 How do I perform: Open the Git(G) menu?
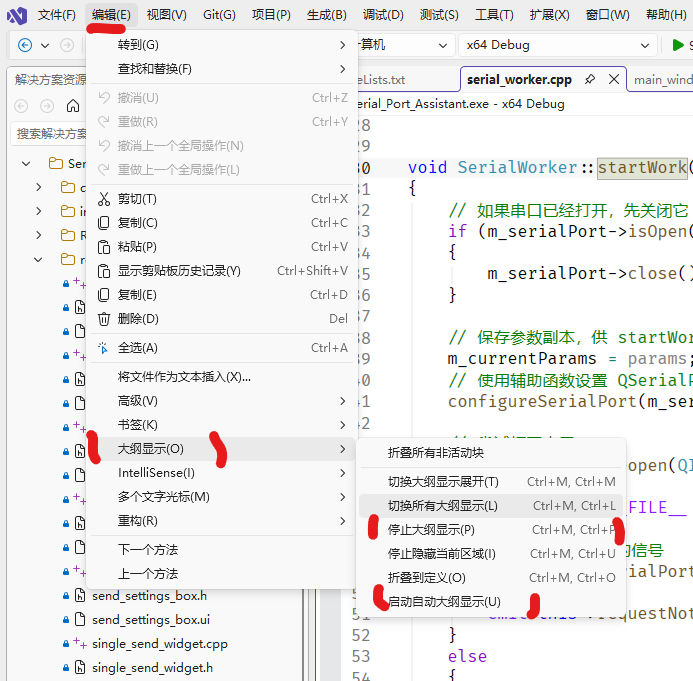[219, 15]
